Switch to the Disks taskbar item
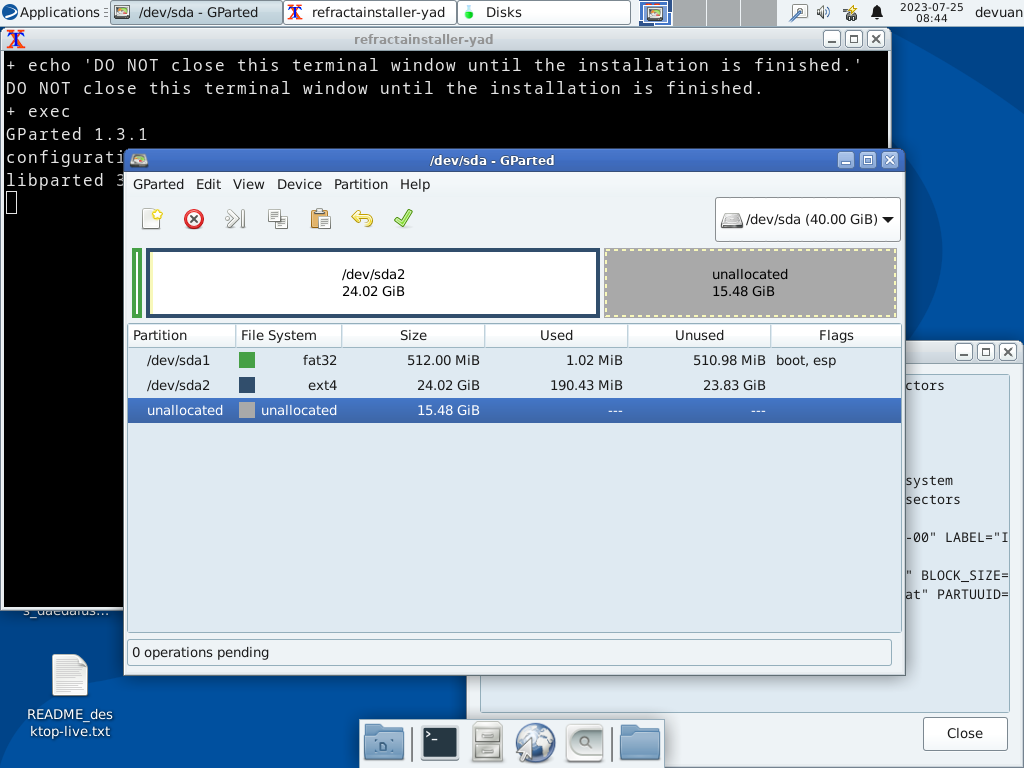The height and width of the screenshot is (768, 1024). [543, 12]
